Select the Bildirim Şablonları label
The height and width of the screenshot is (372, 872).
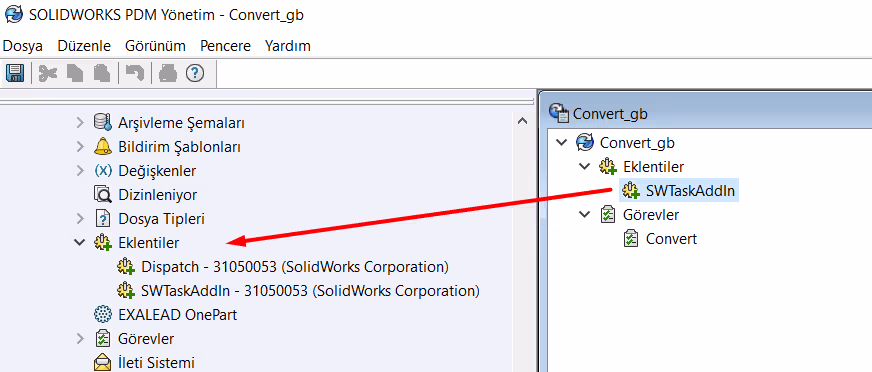pos(179,147)
